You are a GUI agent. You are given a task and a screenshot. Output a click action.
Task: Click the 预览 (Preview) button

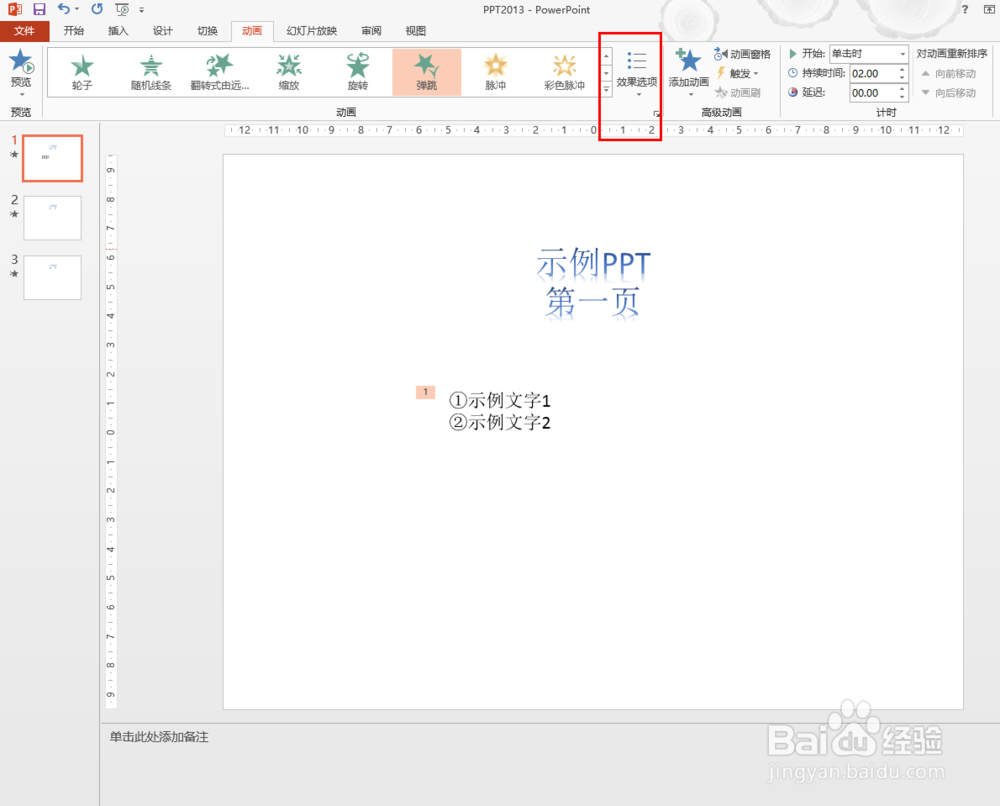[20, 71]
